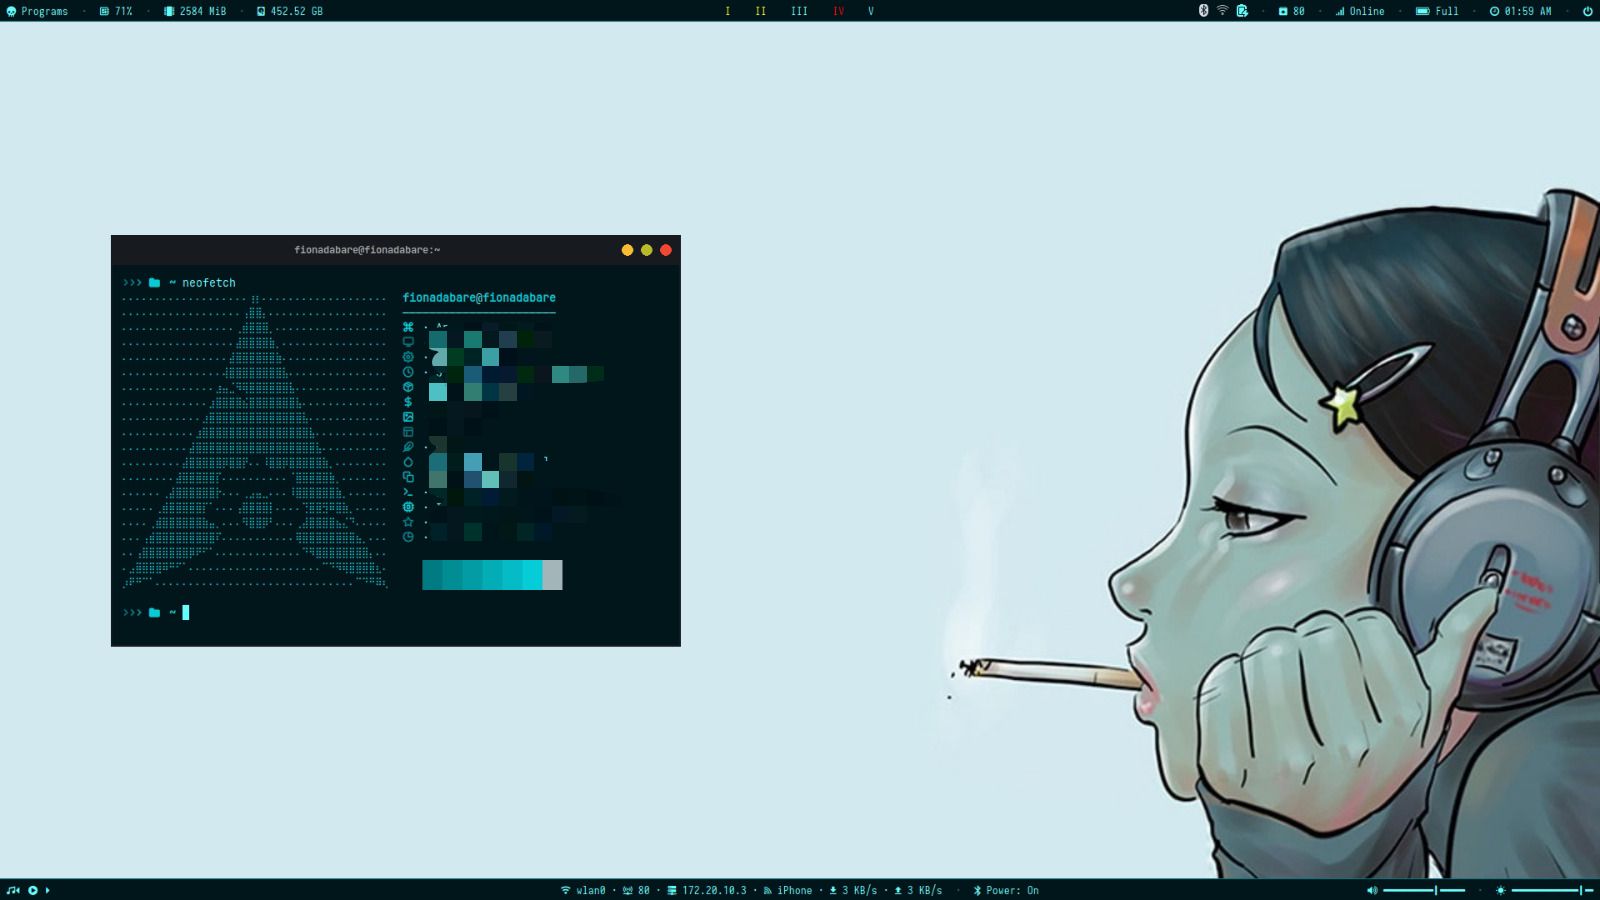Switch to workspace V
The image size is (1600, 900).
870,11
